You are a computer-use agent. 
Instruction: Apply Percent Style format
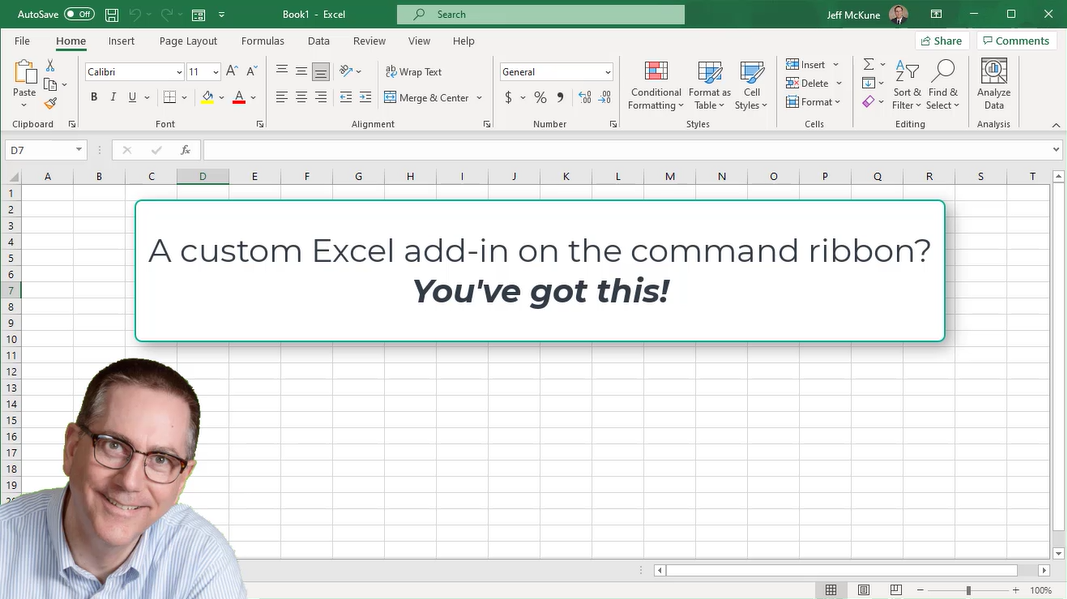point(540,97)
